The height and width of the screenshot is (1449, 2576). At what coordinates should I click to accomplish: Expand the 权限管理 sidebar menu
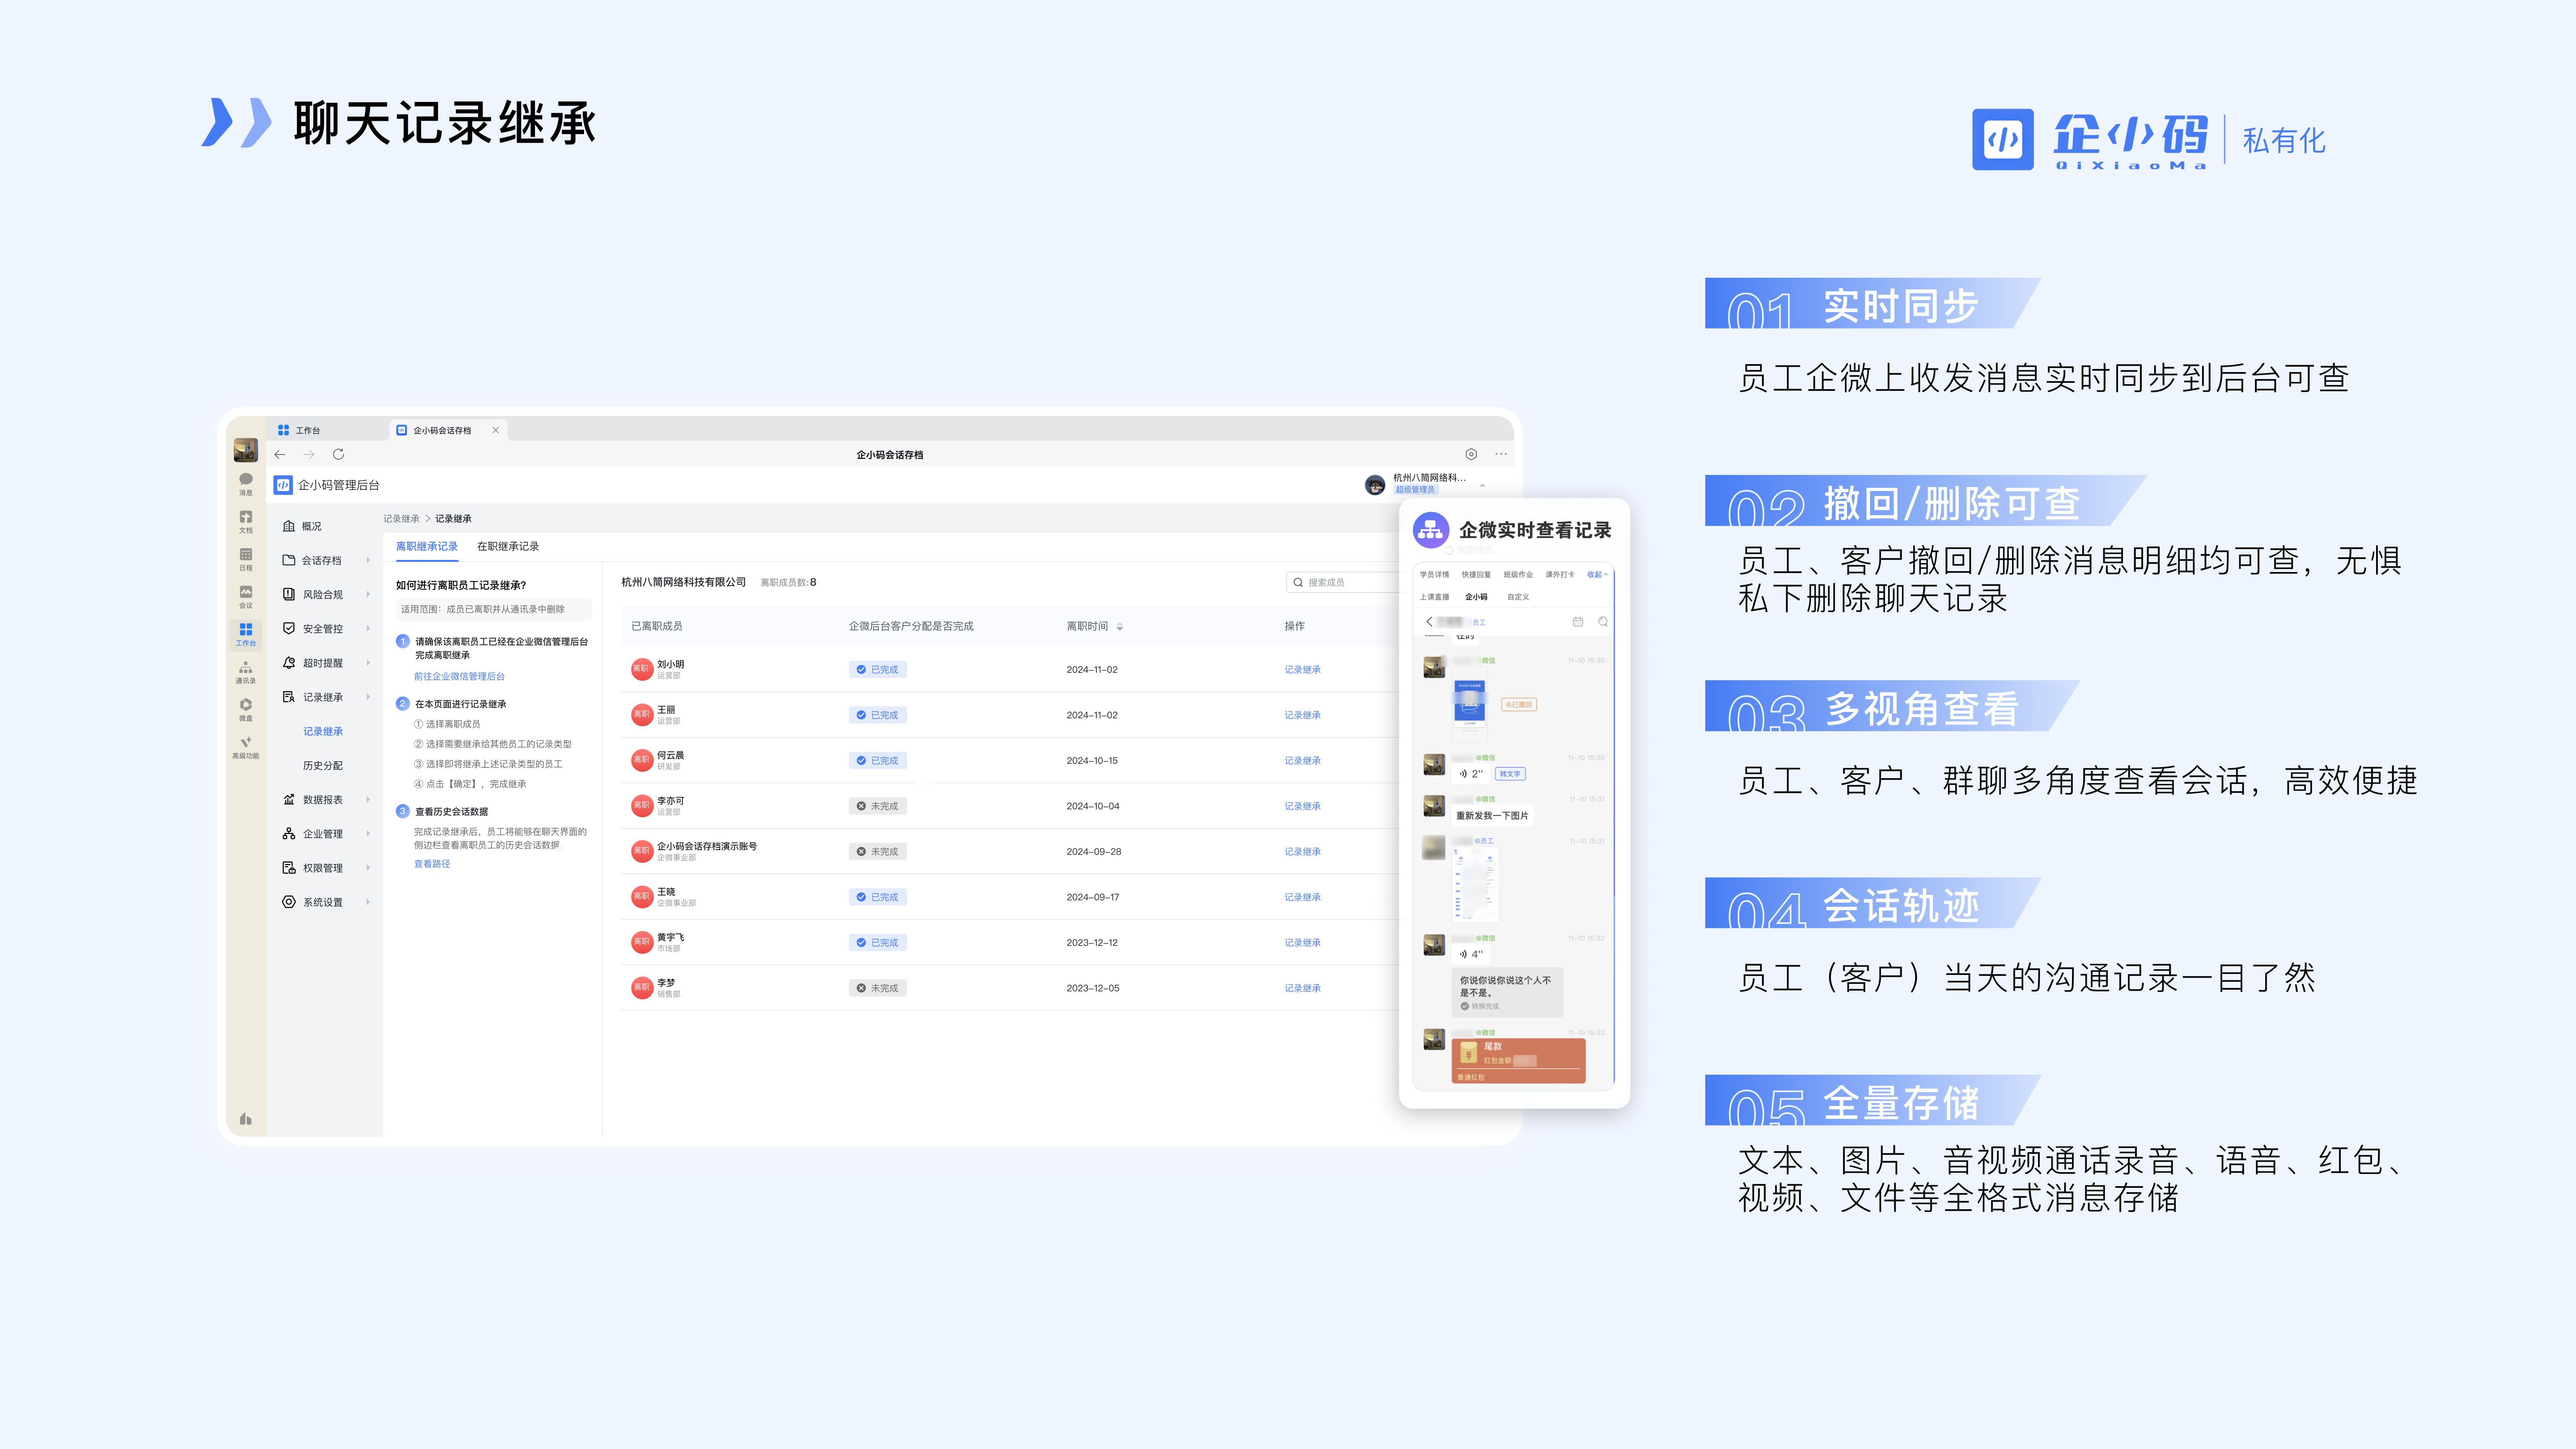click(326, 868)
